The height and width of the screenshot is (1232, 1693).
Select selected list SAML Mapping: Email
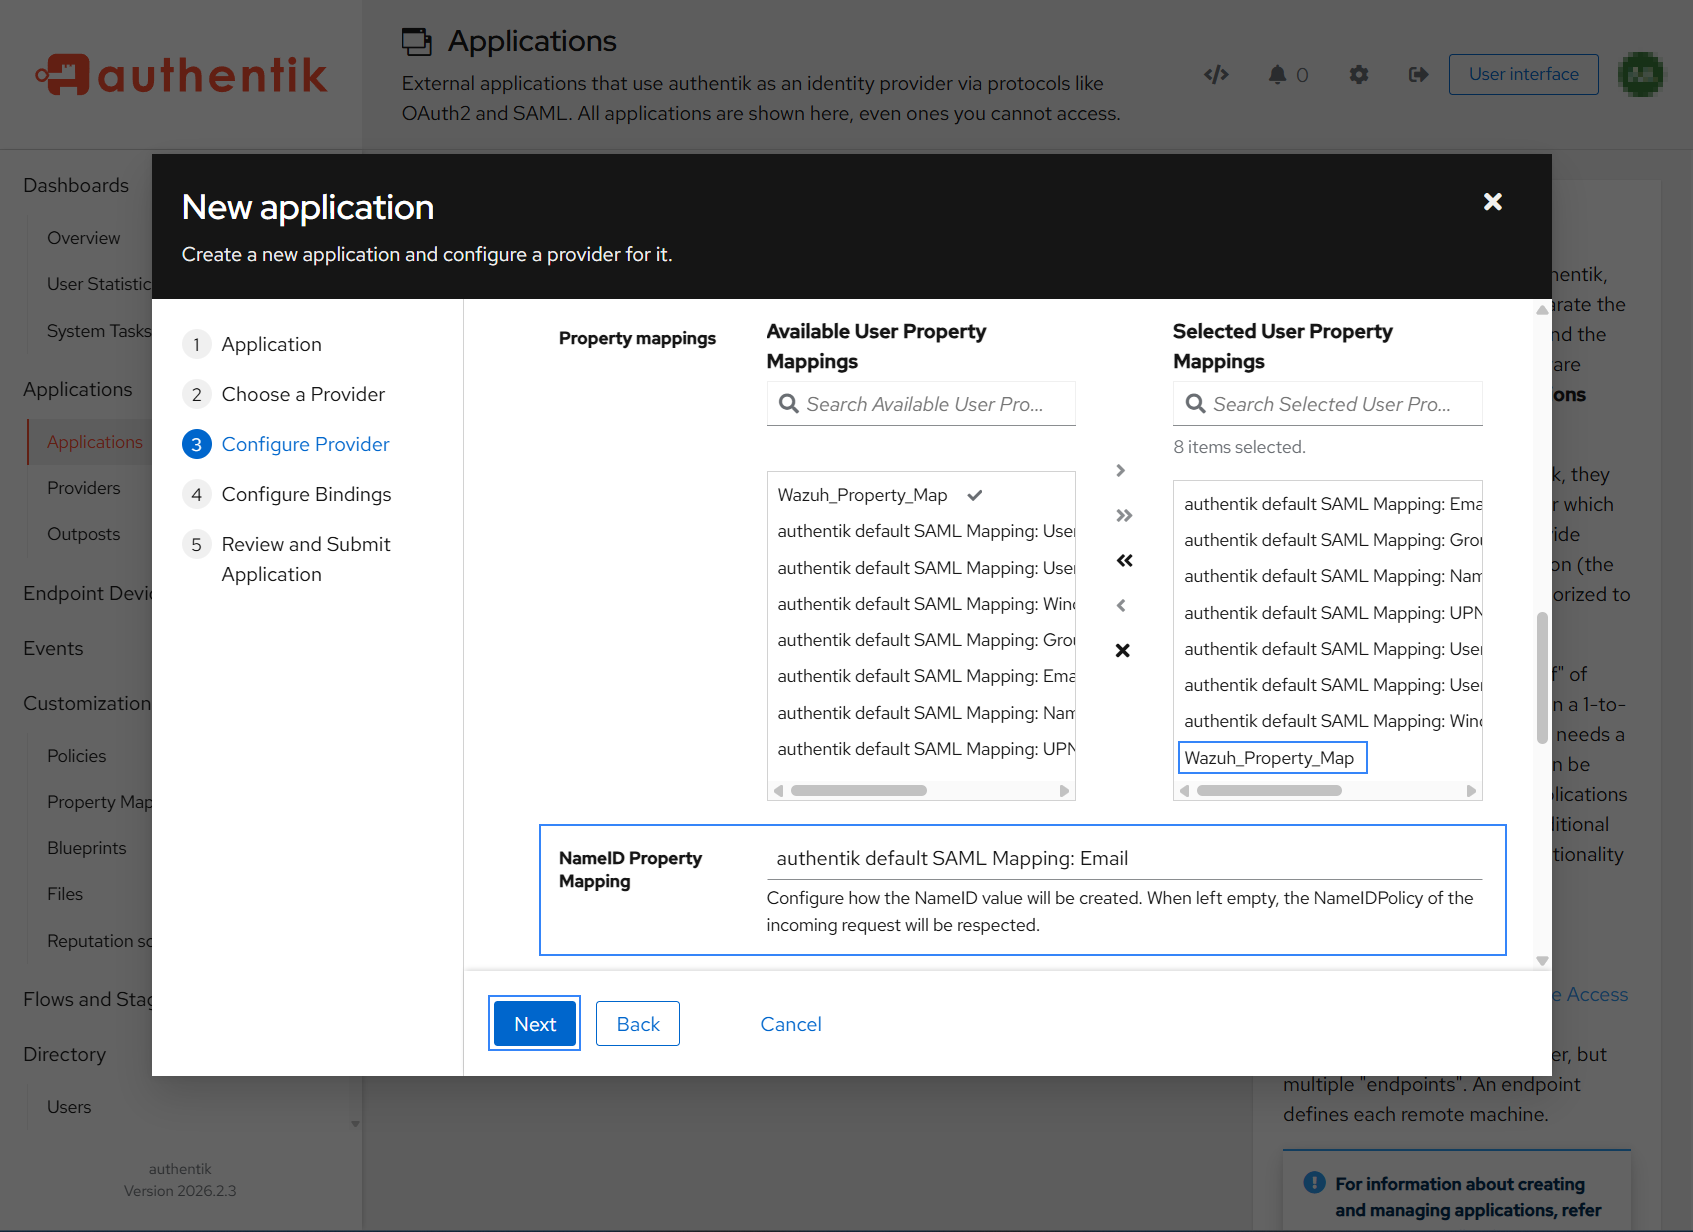click(1331, 504)
